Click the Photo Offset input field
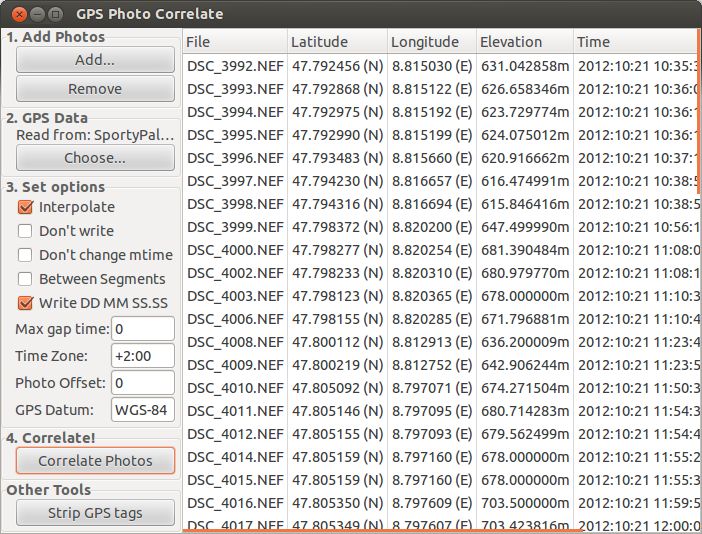The image size is (702, 534). 143,383
